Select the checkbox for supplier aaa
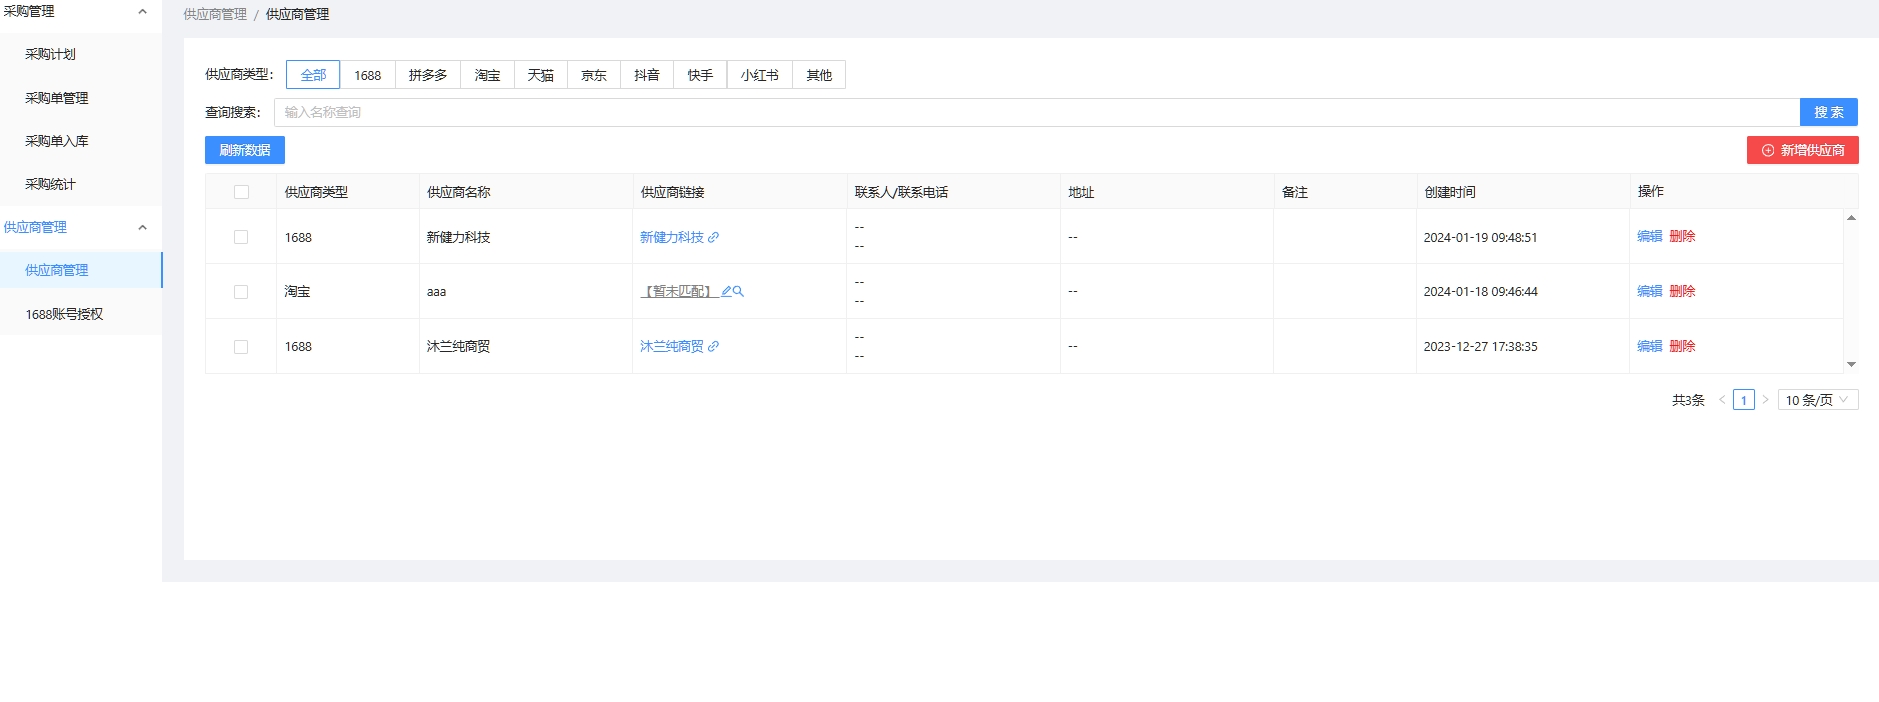Viewport: 1879px width, 702px height. click(241, 292)
